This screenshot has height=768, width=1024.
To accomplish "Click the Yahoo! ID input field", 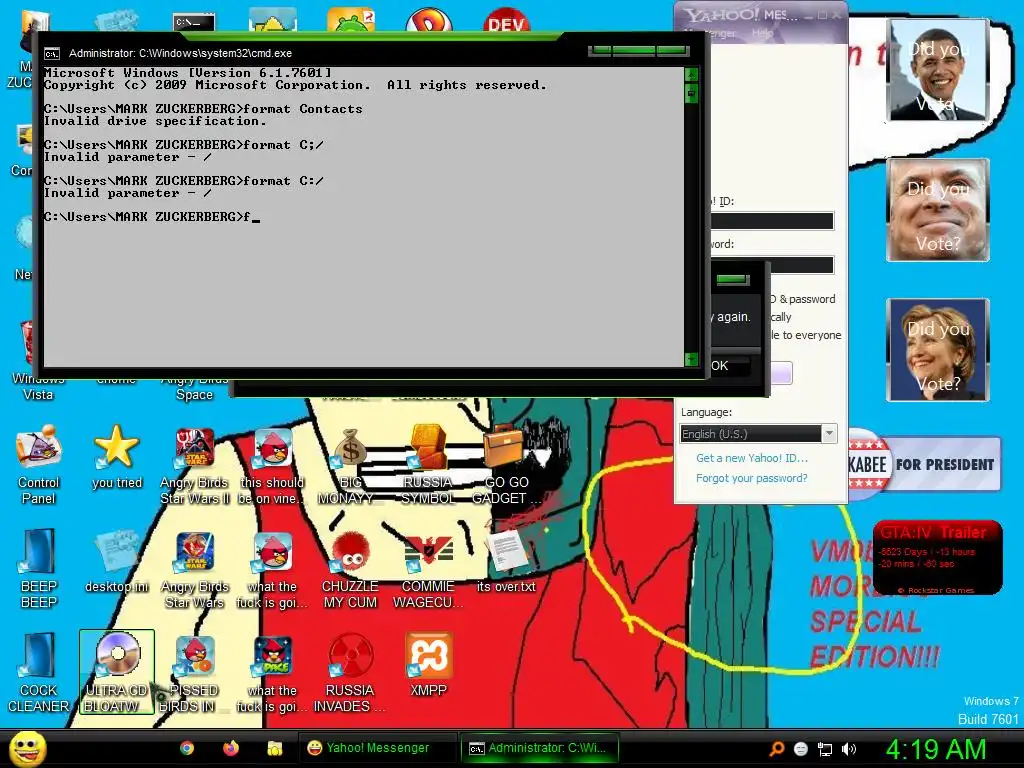I will point(772,221).
